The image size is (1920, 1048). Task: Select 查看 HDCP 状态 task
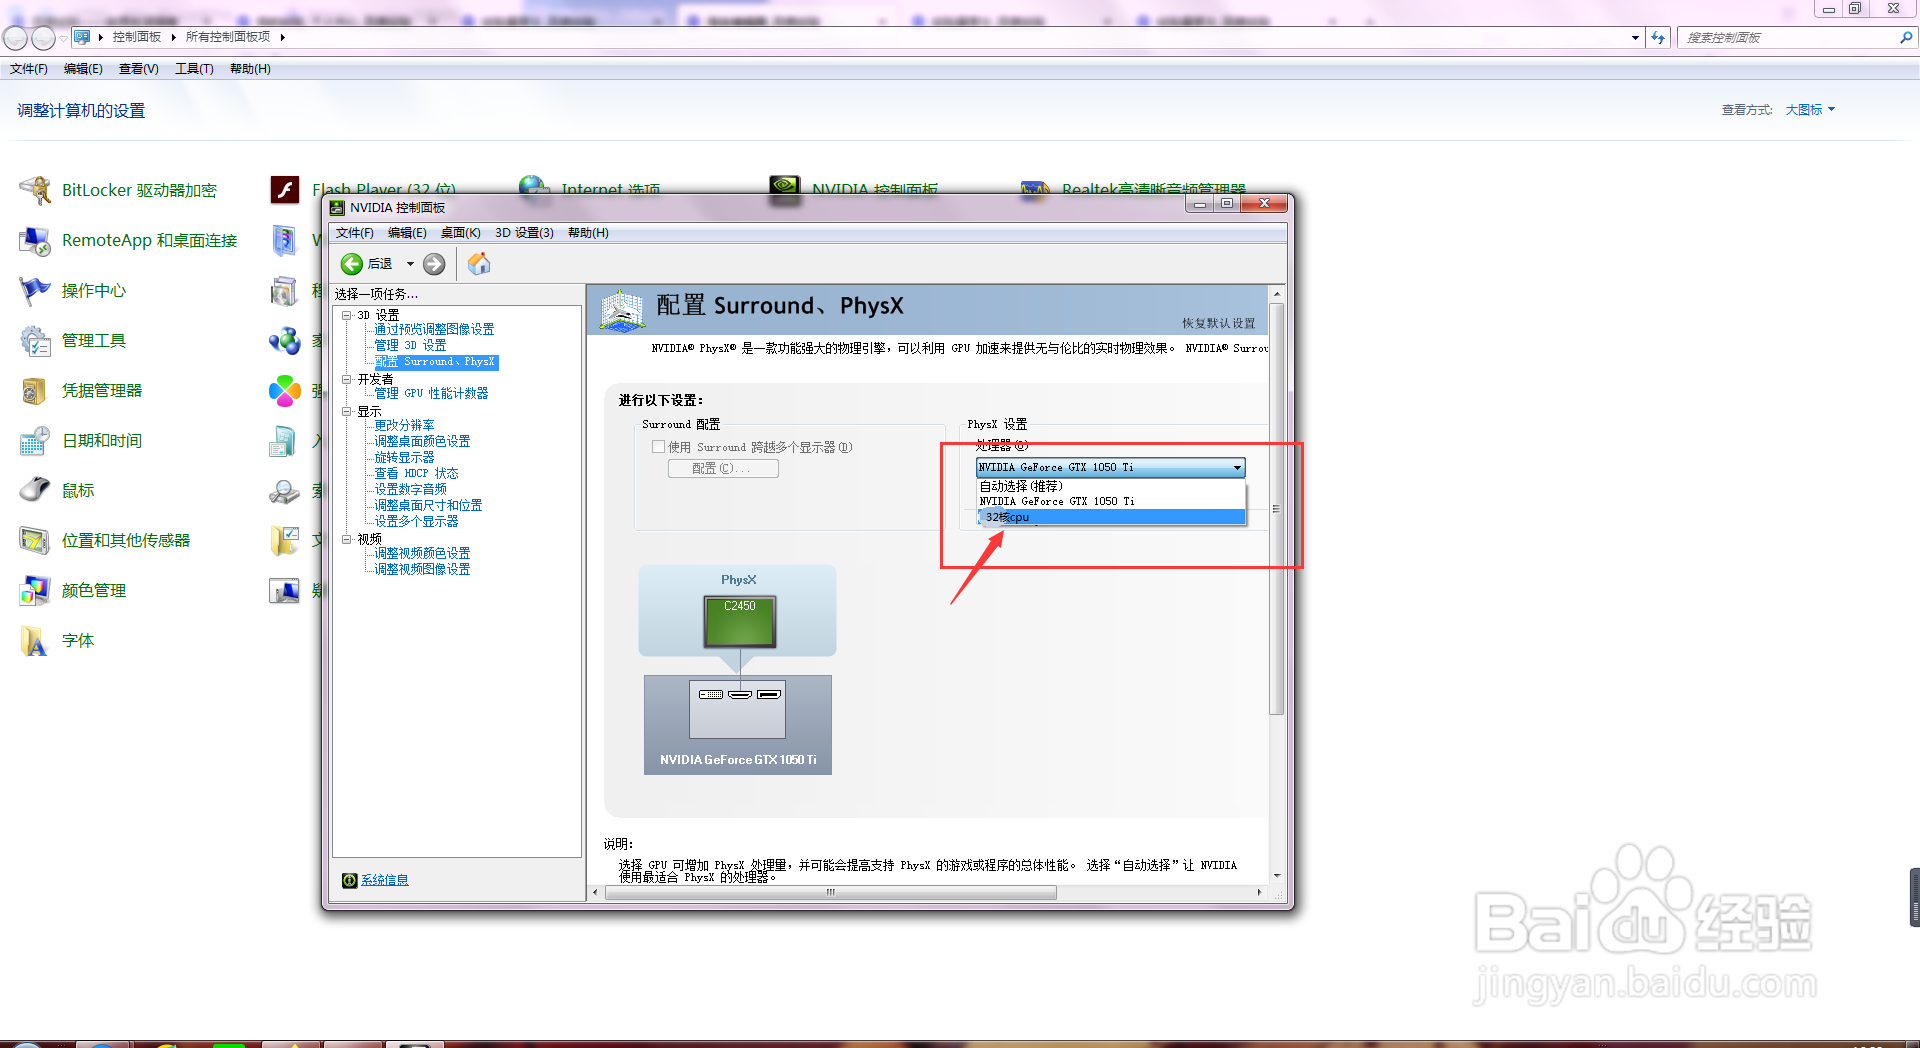pyautogui.click(x=416, y=473)
